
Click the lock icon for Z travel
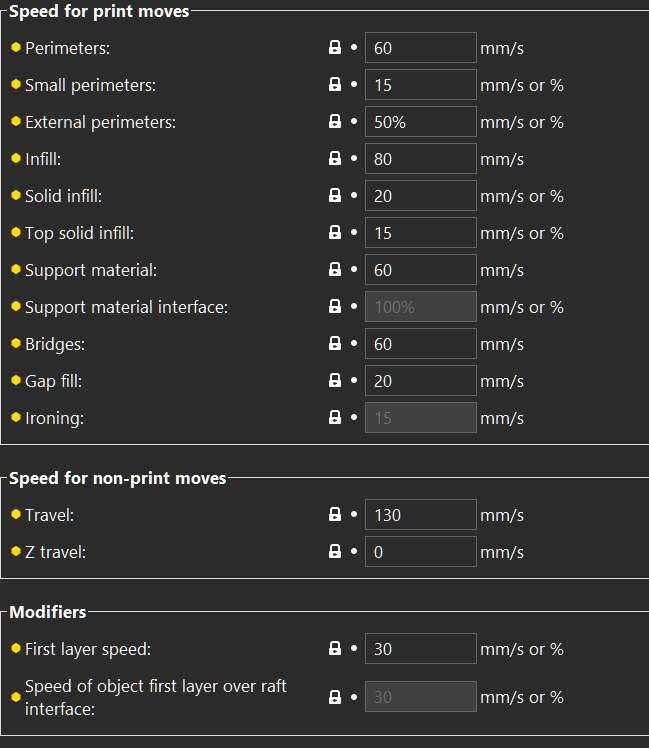(x=335, y=551)
